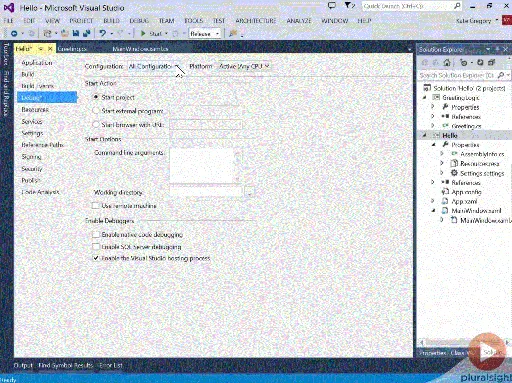Viewport: 512px width, 383px height.
Task: Click the Undo arrow icon
Action: click(x=103, y=33)
